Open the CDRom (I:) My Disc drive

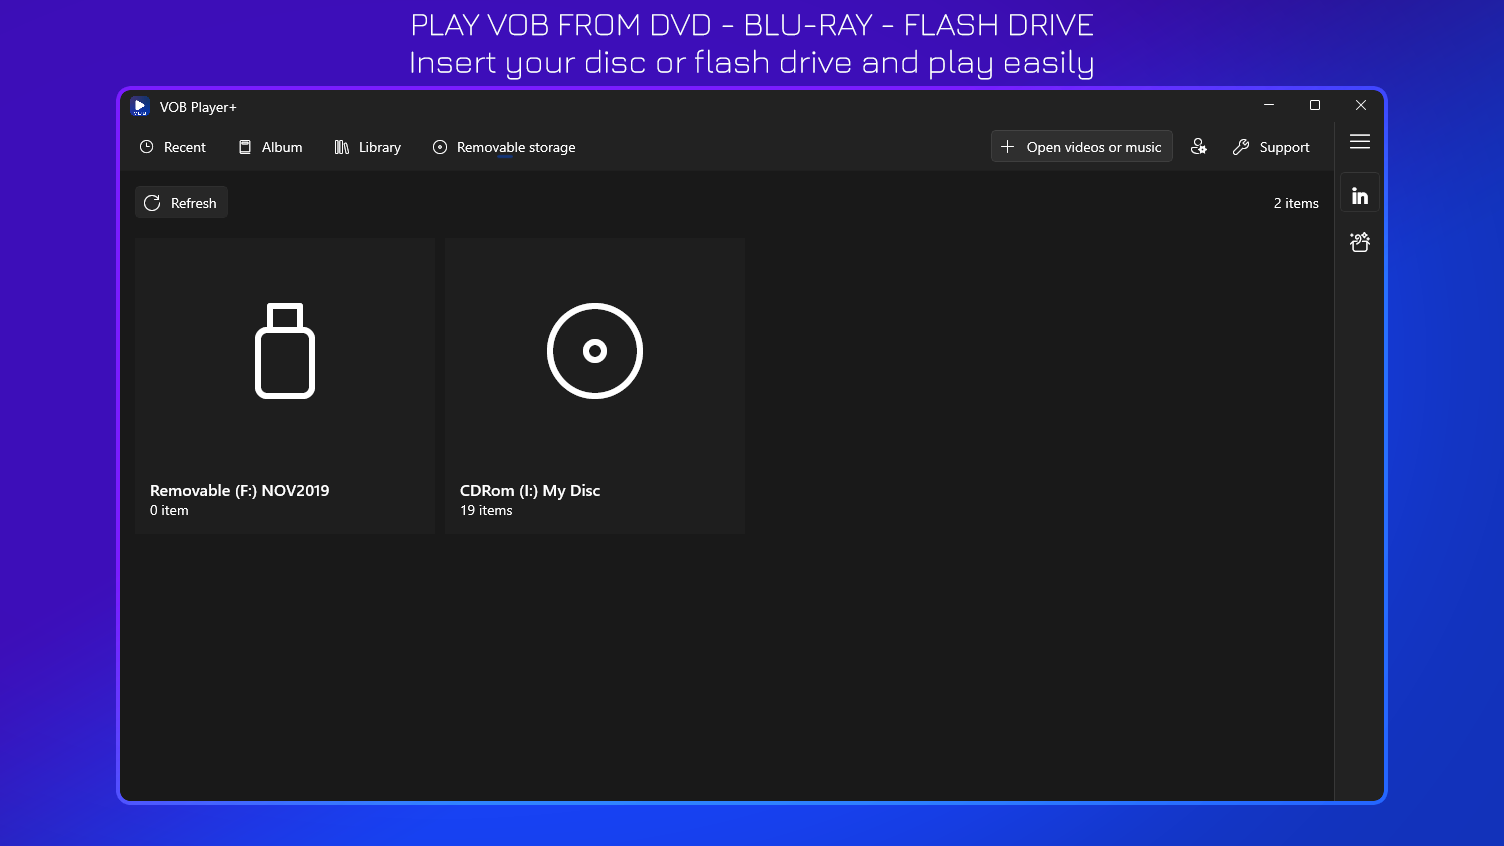pyautogui.click(x=594, y=385)
